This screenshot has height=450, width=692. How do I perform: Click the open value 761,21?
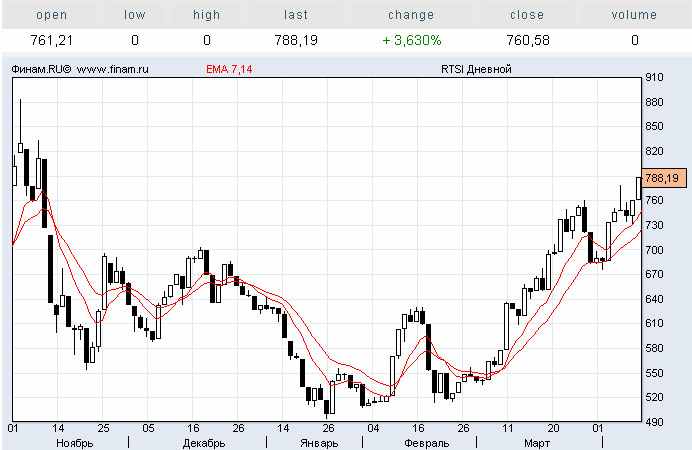[x=51, y=41]
